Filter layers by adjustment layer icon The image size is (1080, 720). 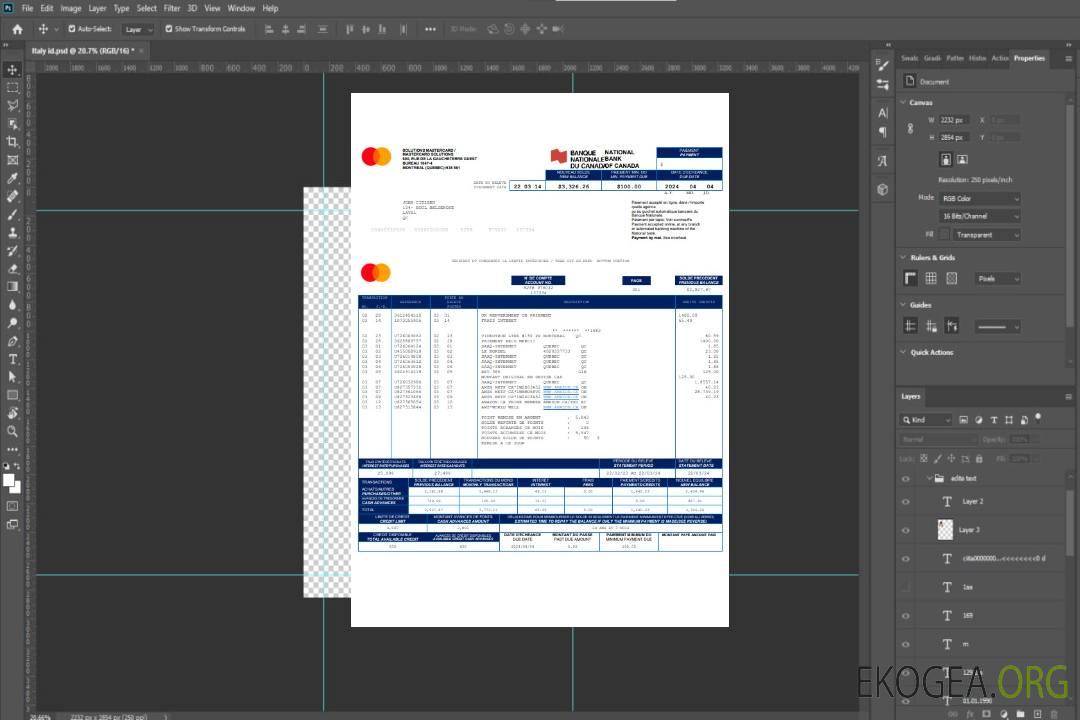click(979, 420)
